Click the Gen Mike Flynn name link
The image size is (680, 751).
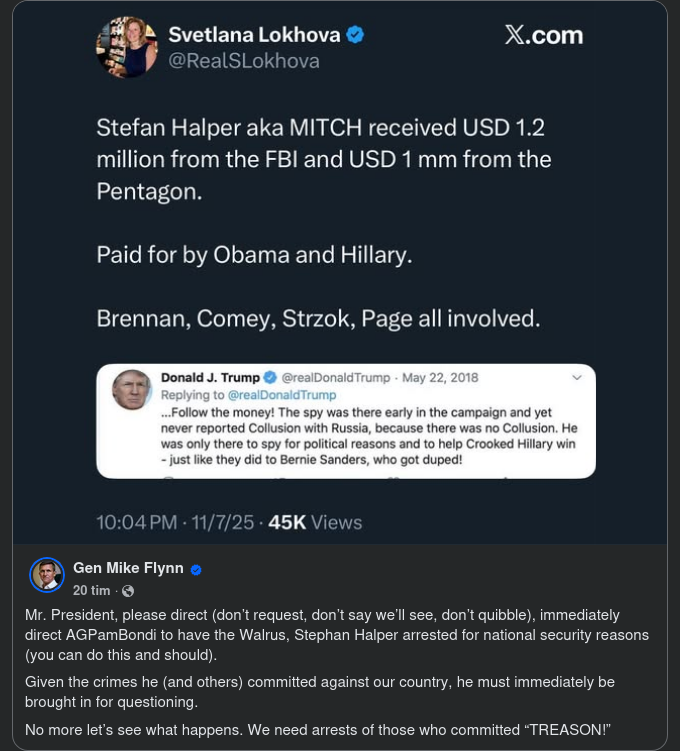(128, 568)
